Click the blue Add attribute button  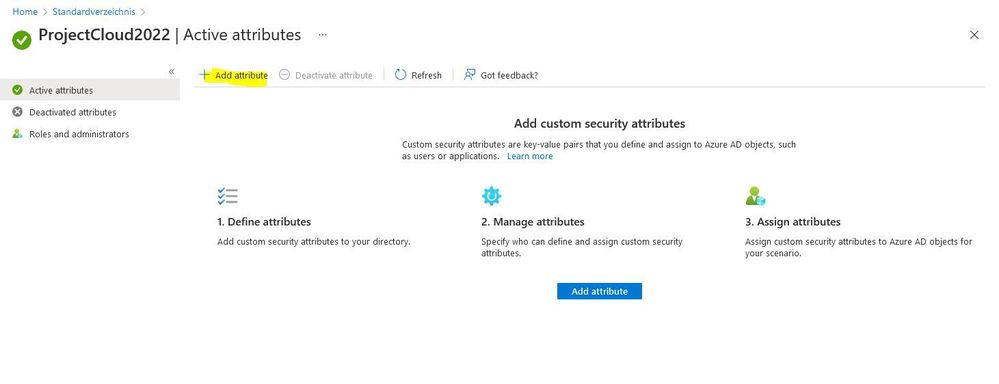599,291
